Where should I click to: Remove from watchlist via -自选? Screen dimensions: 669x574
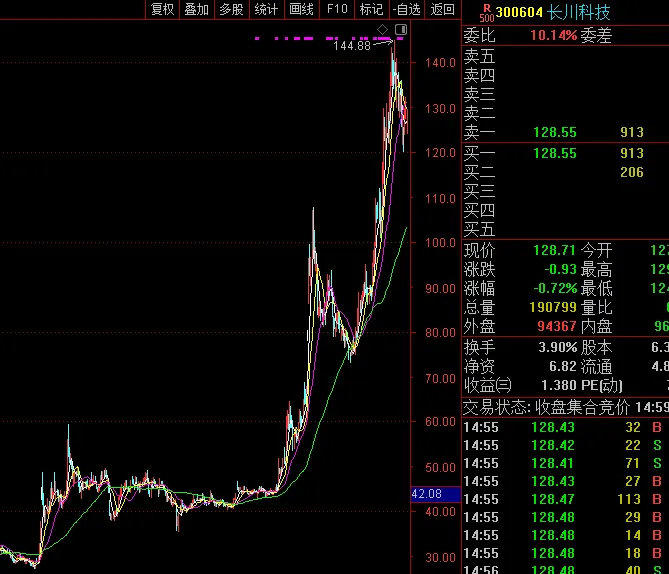pyautogui.click(x=407, y=9)
